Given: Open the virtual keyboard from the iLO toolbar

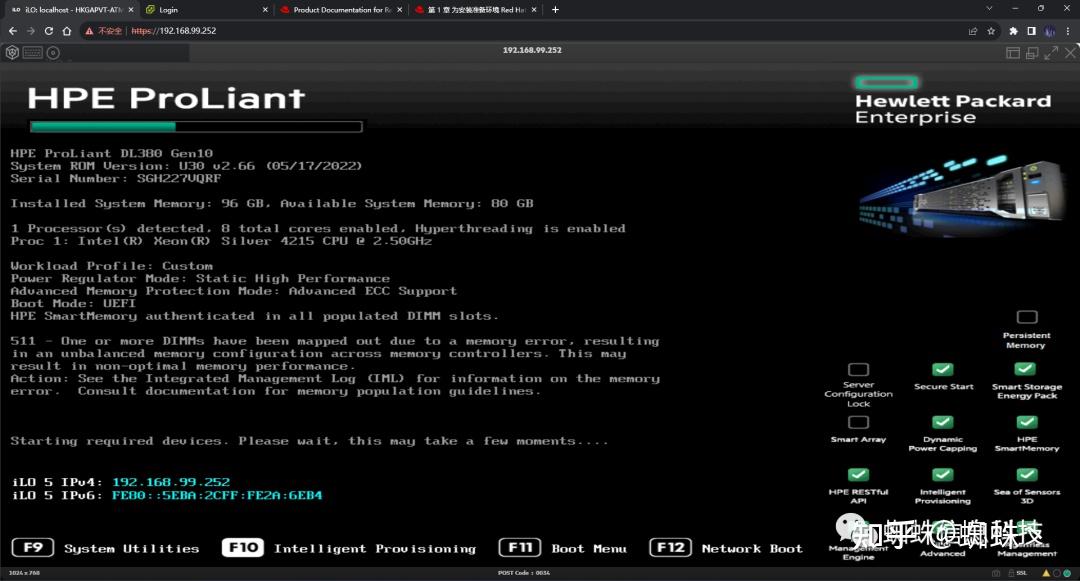Looking at the screenshot, I should click(x=32, y=51).
